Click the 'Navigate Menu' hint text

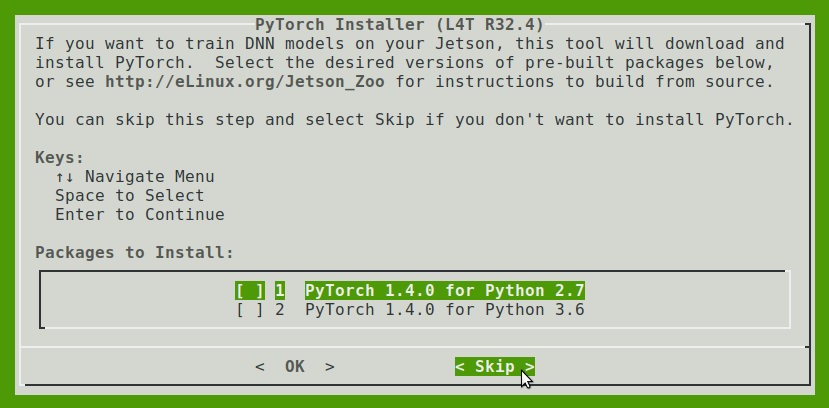[x=150, y=177]
